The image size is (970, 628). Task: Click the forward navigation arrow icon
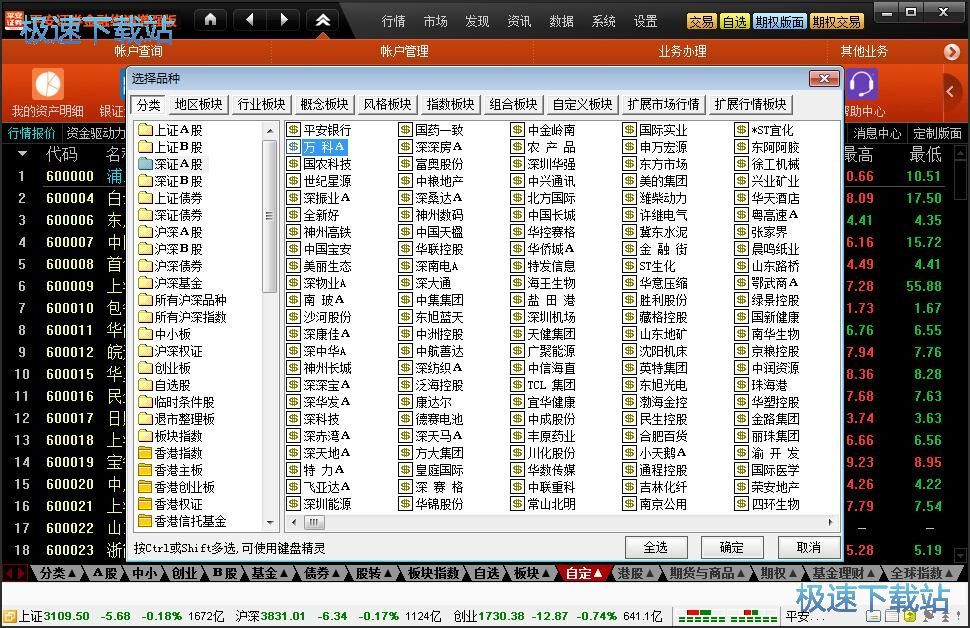coord(284,19)
